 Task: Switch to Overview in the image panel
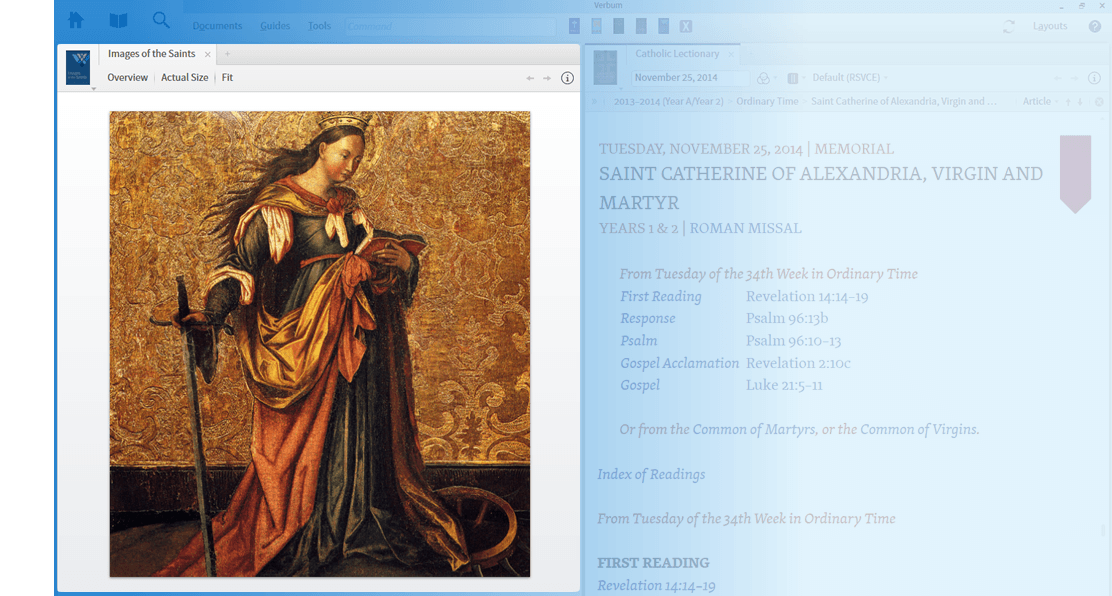pos(128,77)
